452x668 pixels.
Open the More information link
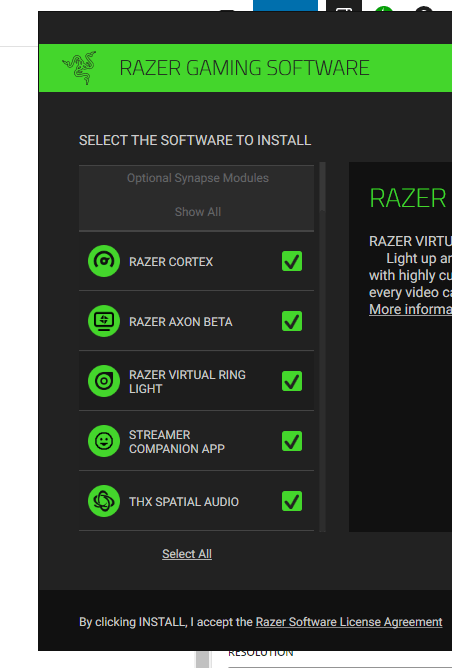pos(410,309)
